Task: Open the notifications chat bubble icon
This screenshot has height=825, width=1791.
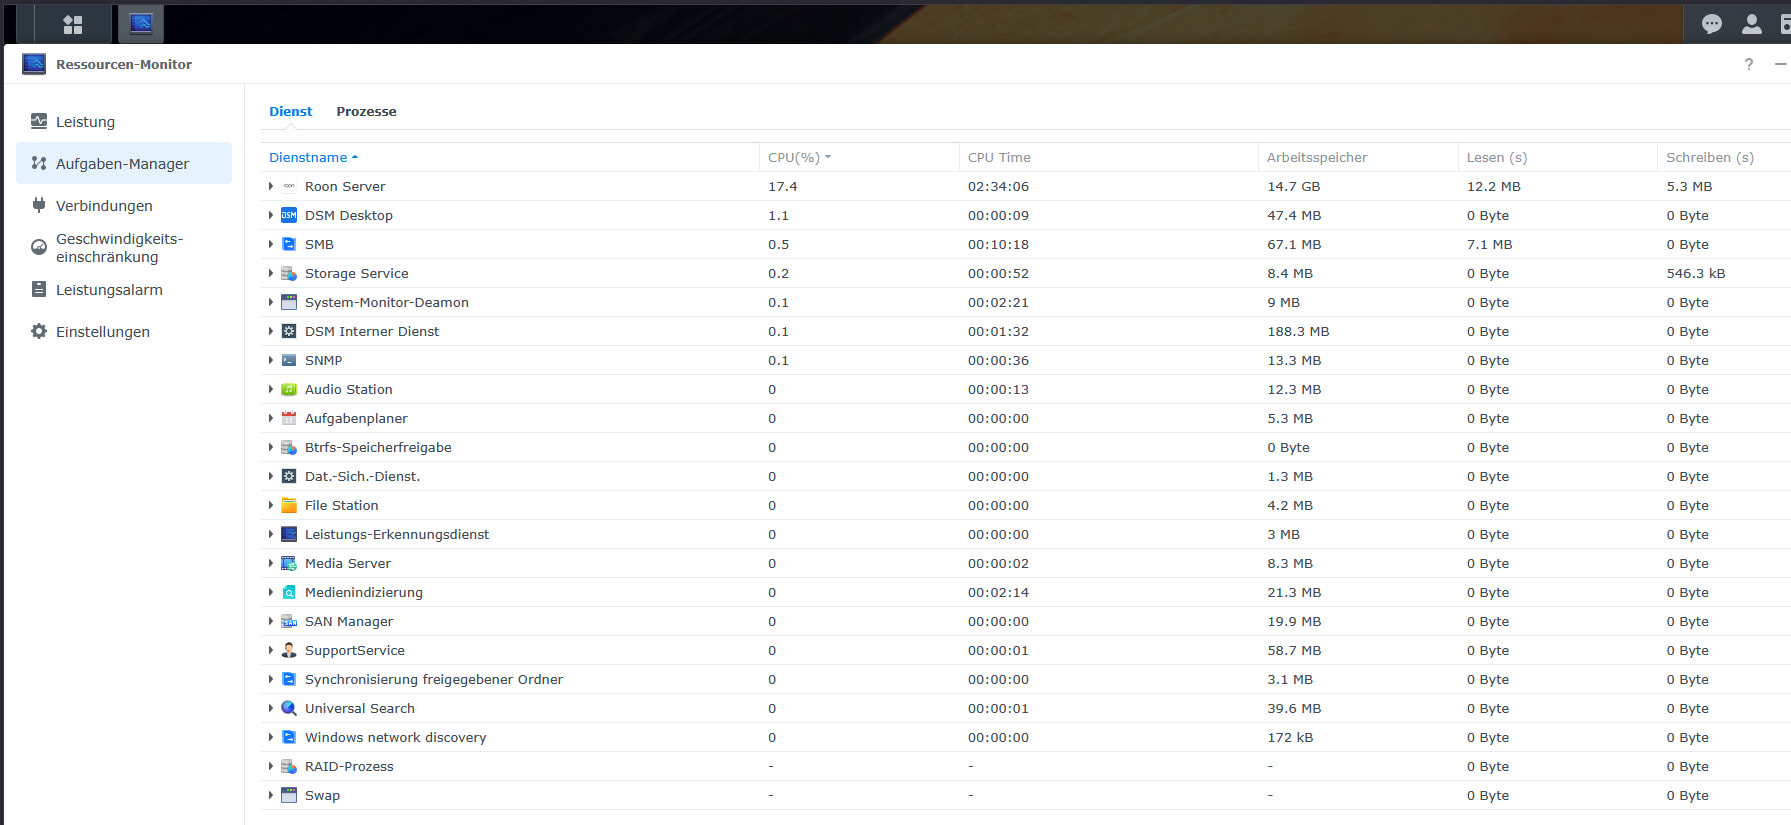Action: [1712, 24]
